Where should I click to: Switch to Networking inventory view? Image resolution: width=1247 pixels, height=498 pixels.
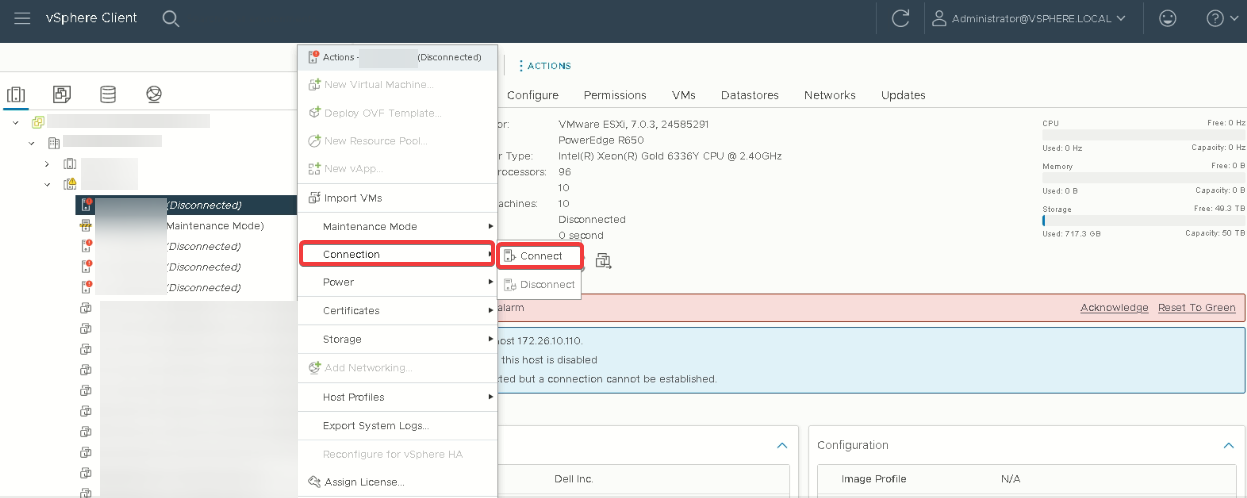153,95
